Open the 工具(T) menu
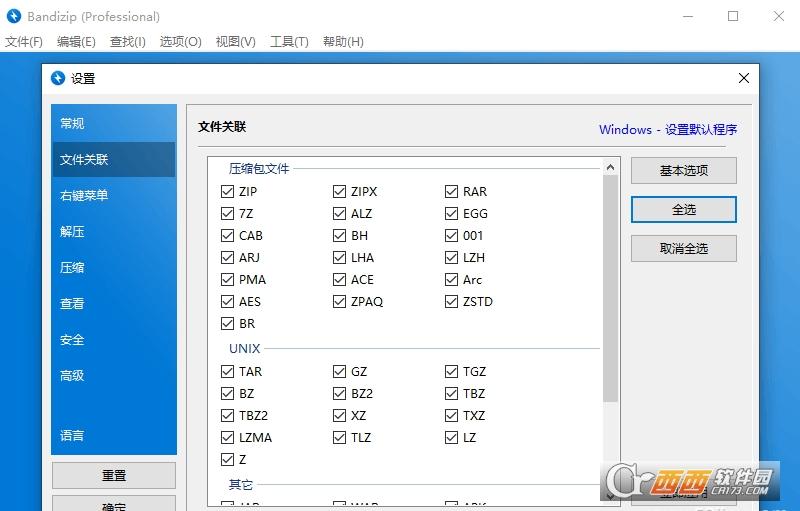The height and width of the screenshot is (511, 800). [289, 41]
